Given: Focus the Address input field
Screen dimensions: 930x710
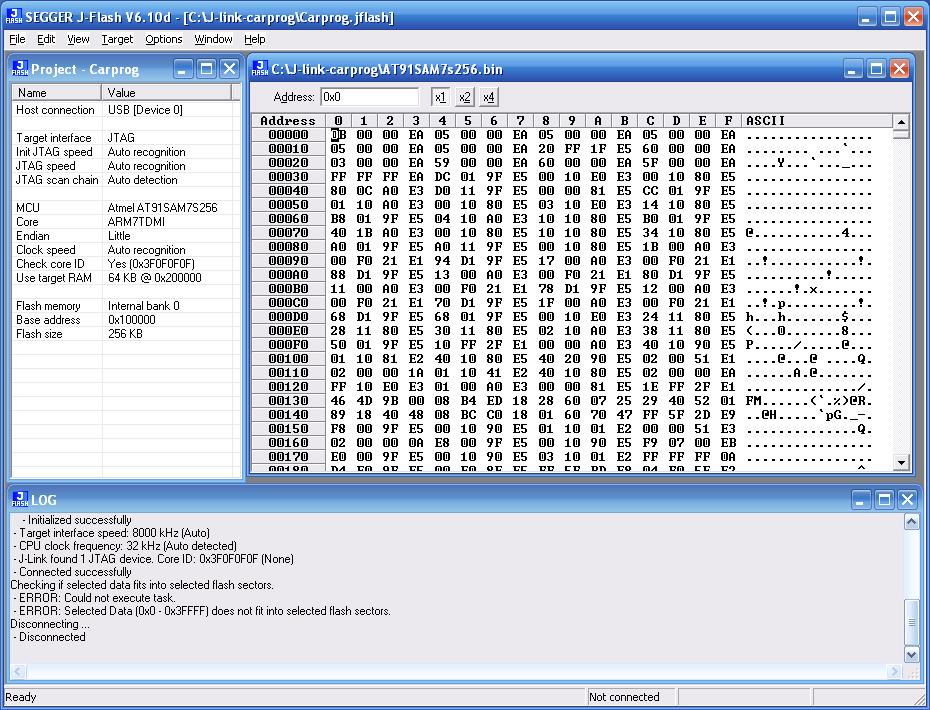Looking at the screenshot, I should pyautogui.click(x=370, y=97).
